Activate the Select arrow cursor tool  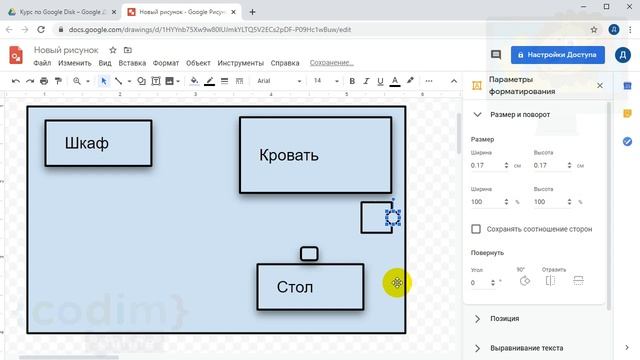point(104,81)
